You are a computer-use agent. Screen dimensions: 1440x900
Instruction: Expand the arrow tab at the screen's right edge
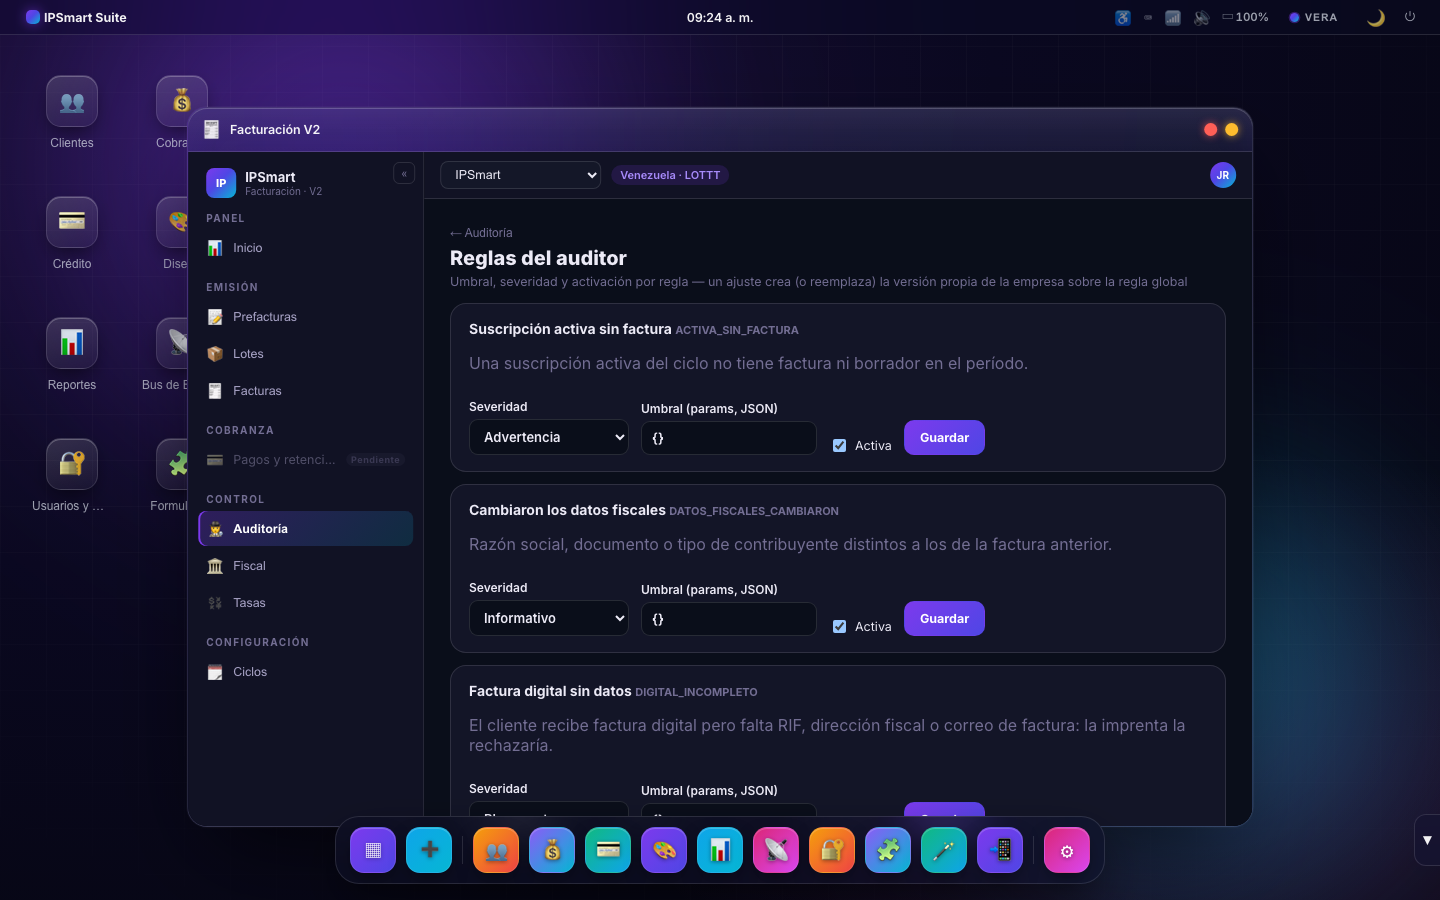(1427, 840)
